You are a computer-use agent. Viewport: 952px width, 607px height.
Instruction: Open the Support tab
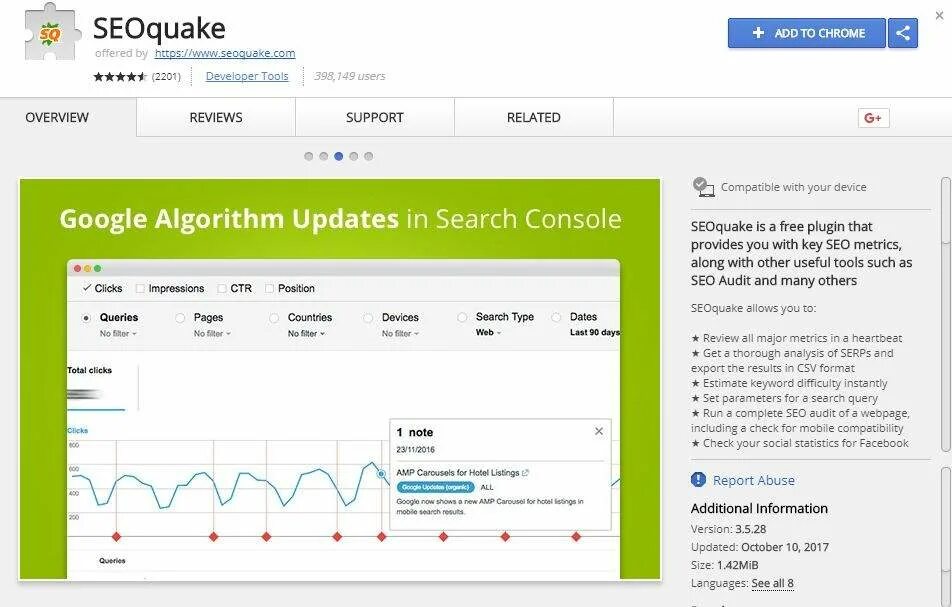tap(375, 117)
